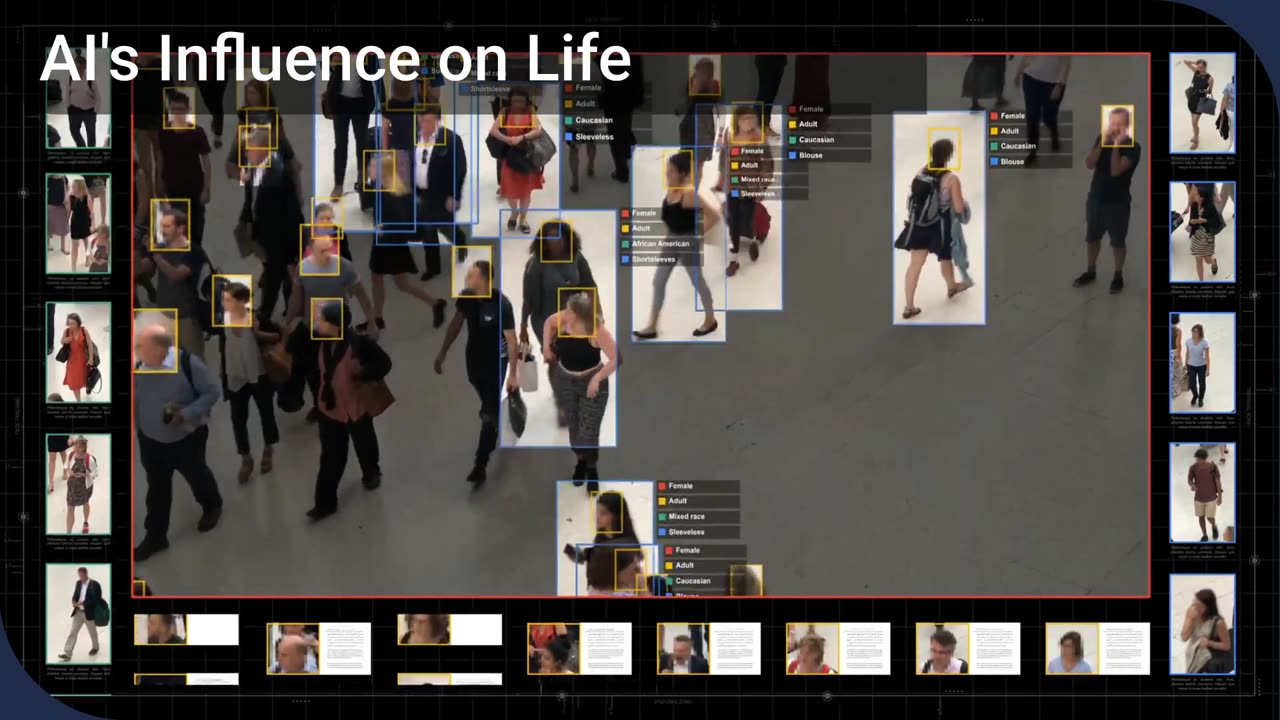Select the Blouse label beside the backpack woman
Screen dimensions: 1280x720
1012,161
